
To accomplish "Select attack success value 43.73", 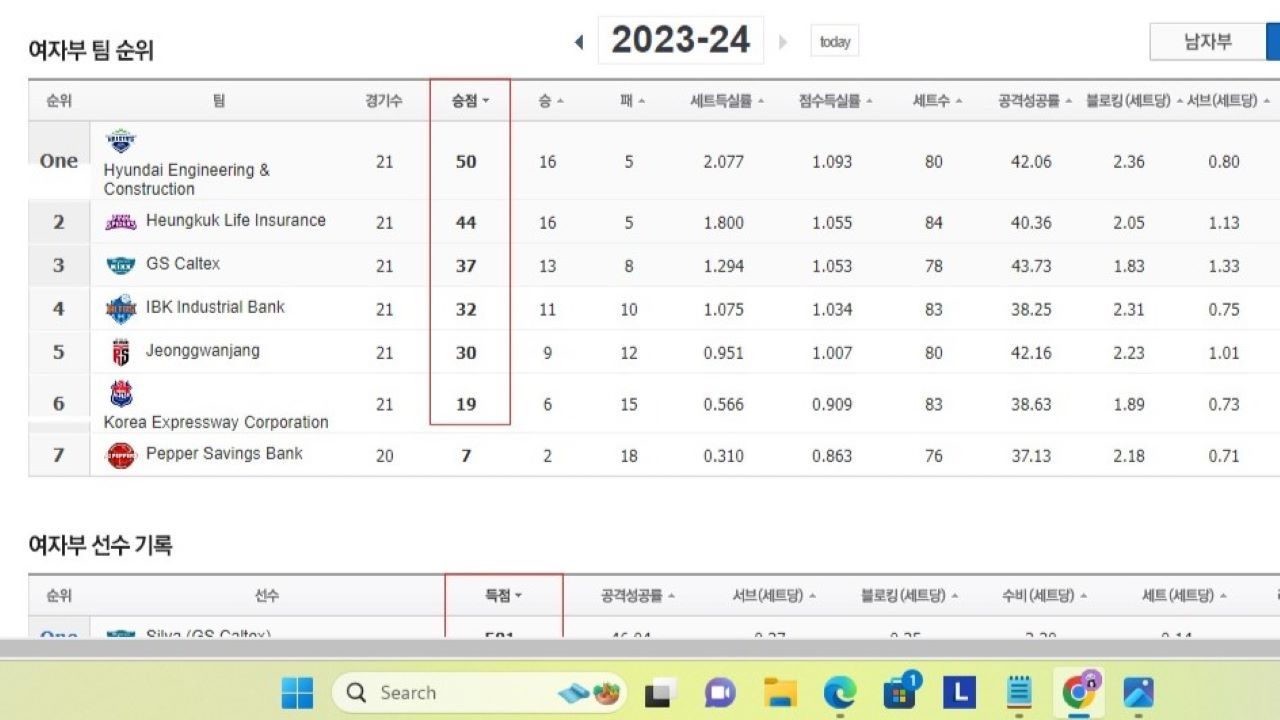I will (x=1031, y=266).
